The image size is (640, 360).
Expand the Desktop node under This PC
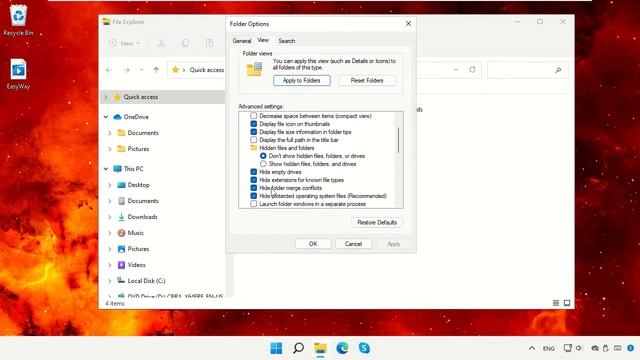coord(110,185)
